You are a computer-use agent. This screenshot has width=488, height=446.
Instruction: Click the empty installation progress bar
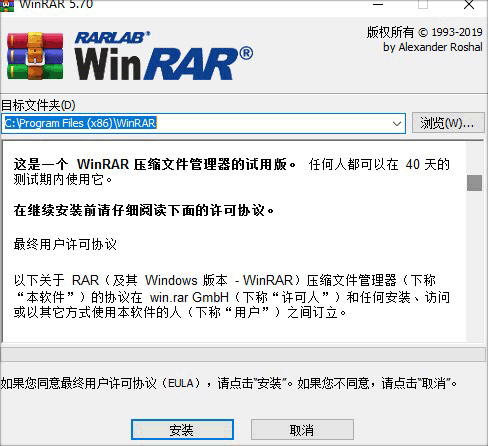pyautogui.click(x=243, y=354)
